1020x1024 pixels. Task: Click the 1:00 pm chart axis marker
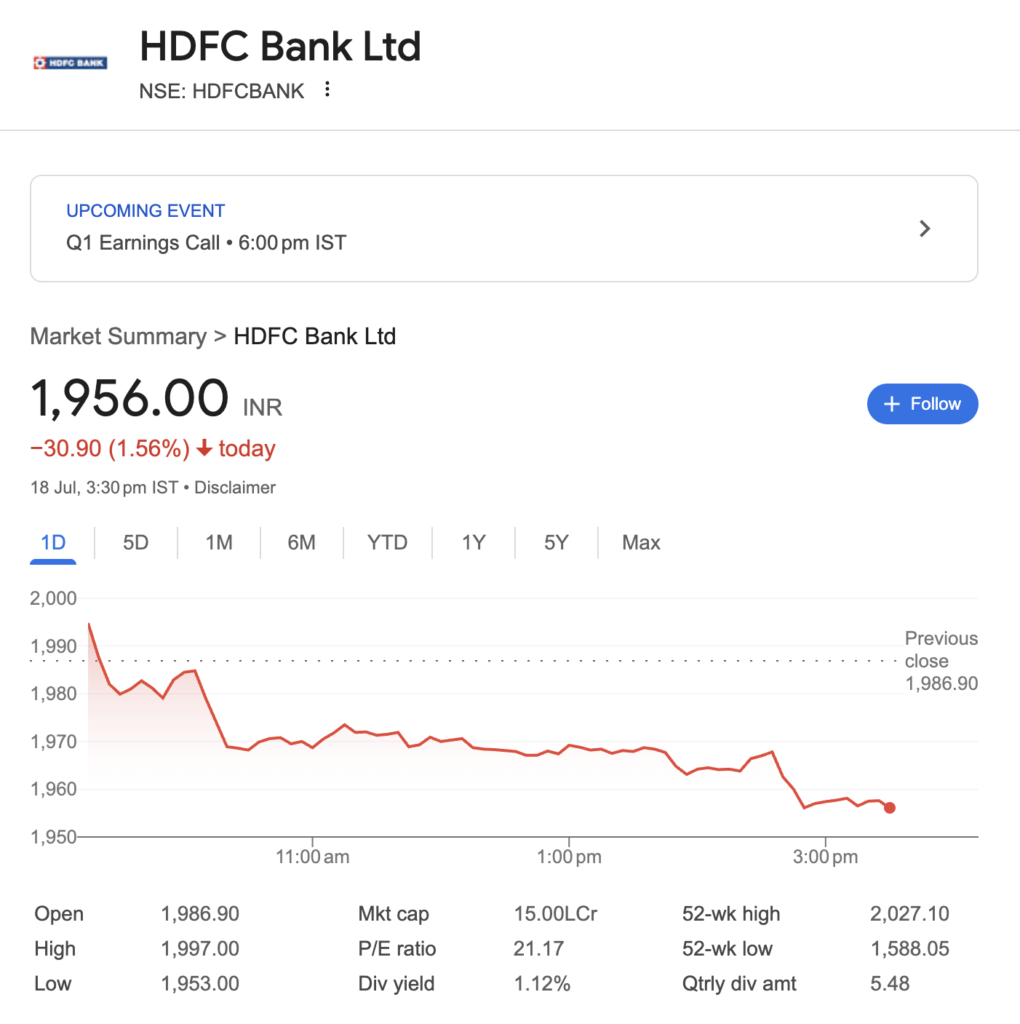(569, 857)
